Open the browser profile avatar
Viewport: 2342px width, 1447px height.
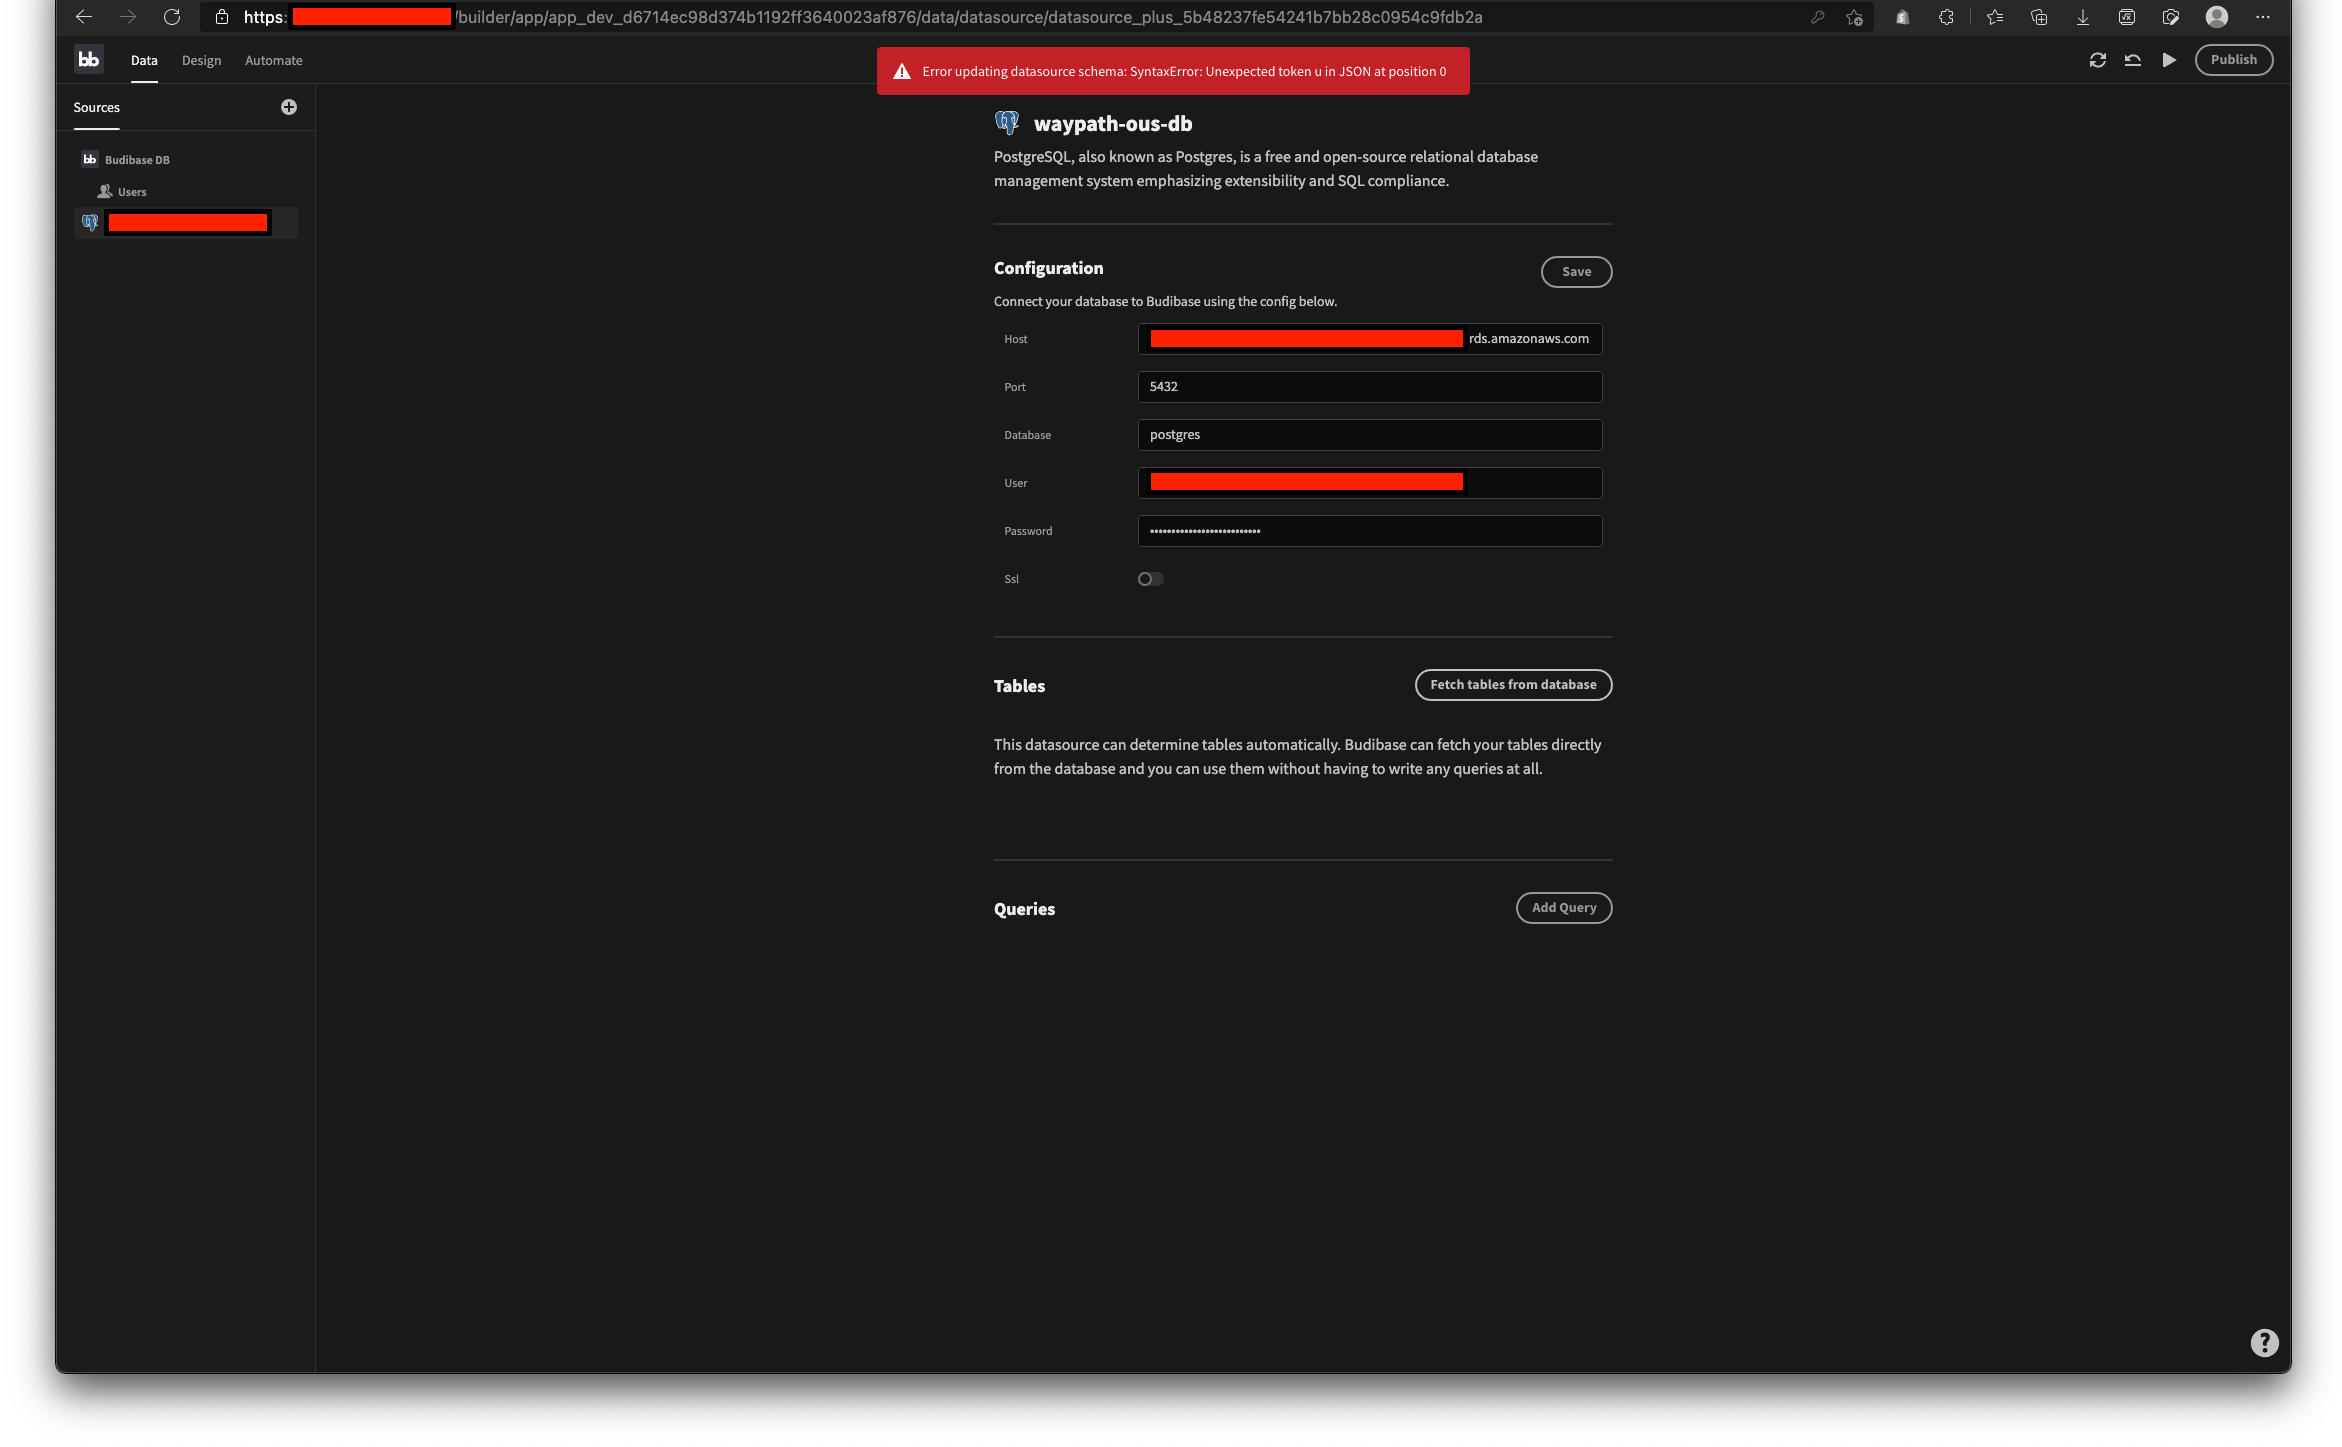(x=2217, y=17)
